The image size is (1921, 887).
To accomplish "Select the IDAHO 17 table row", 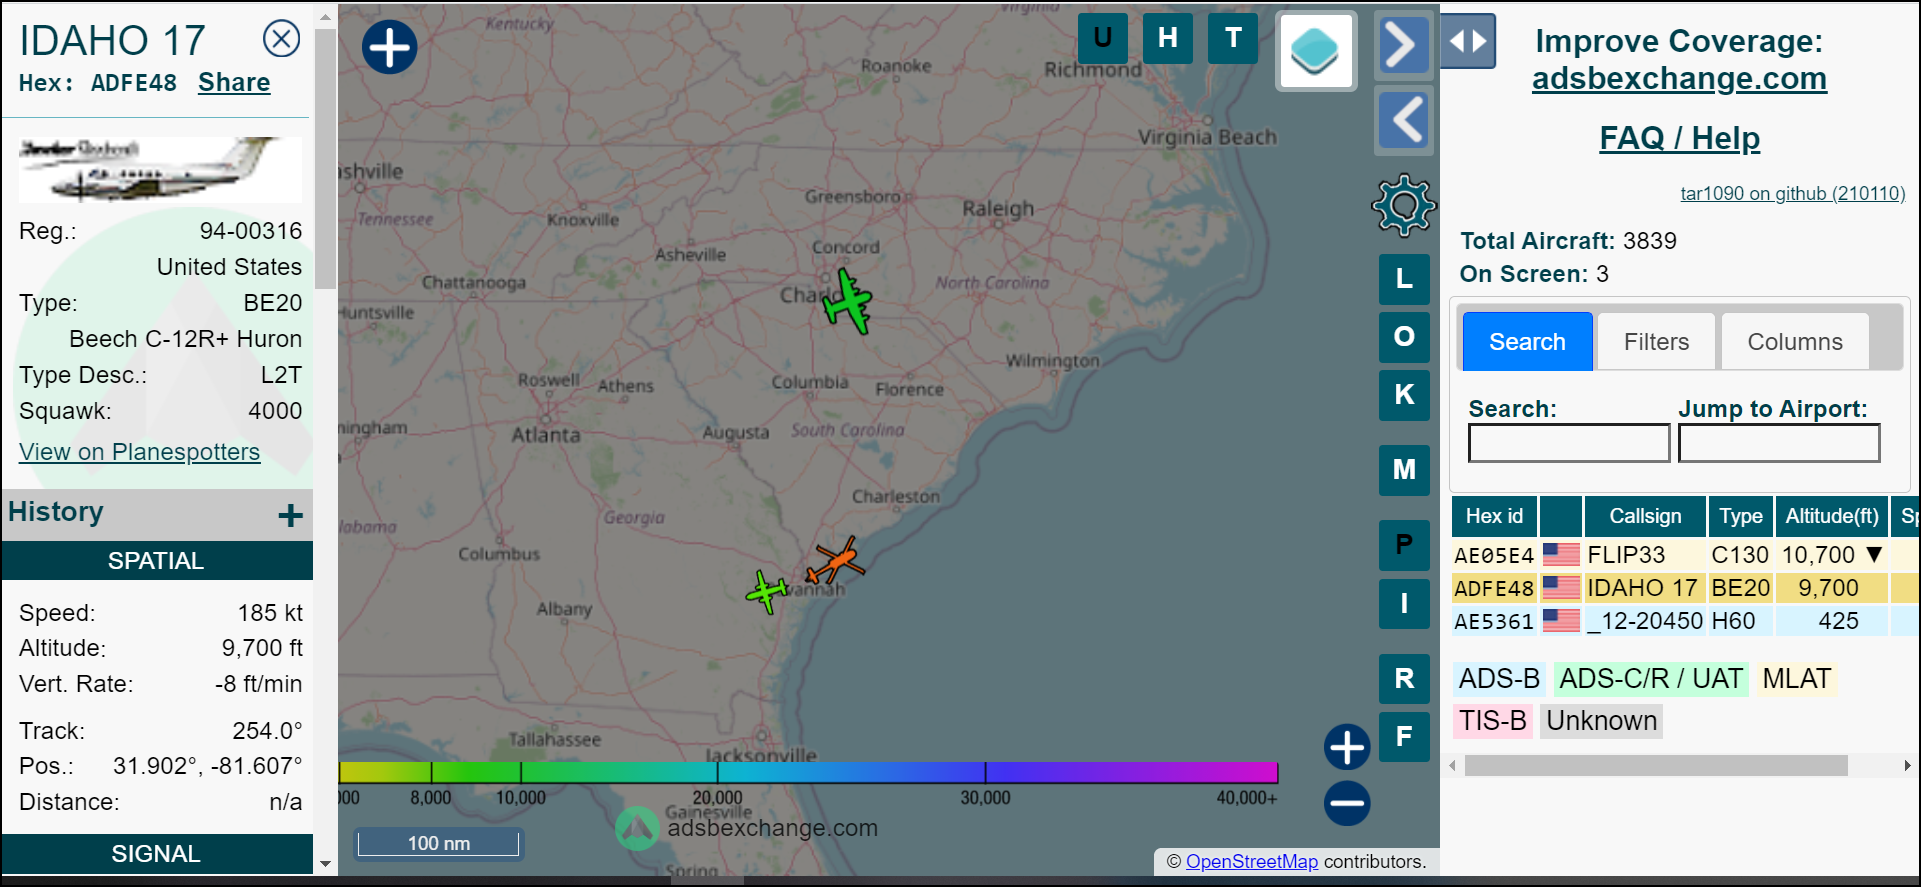I will [1685, 588].
